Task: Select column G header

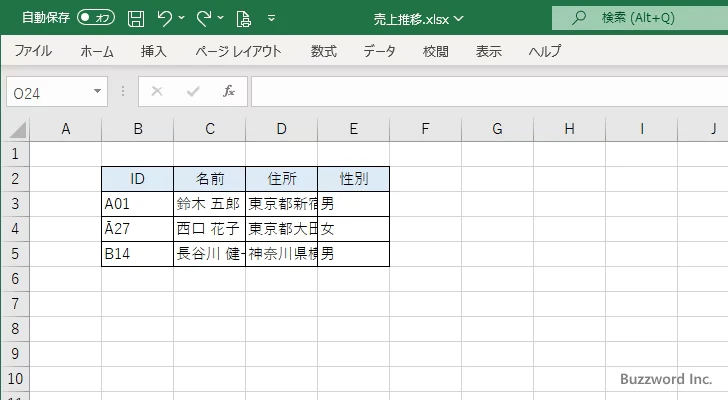Action: click(x=497, y=129)
